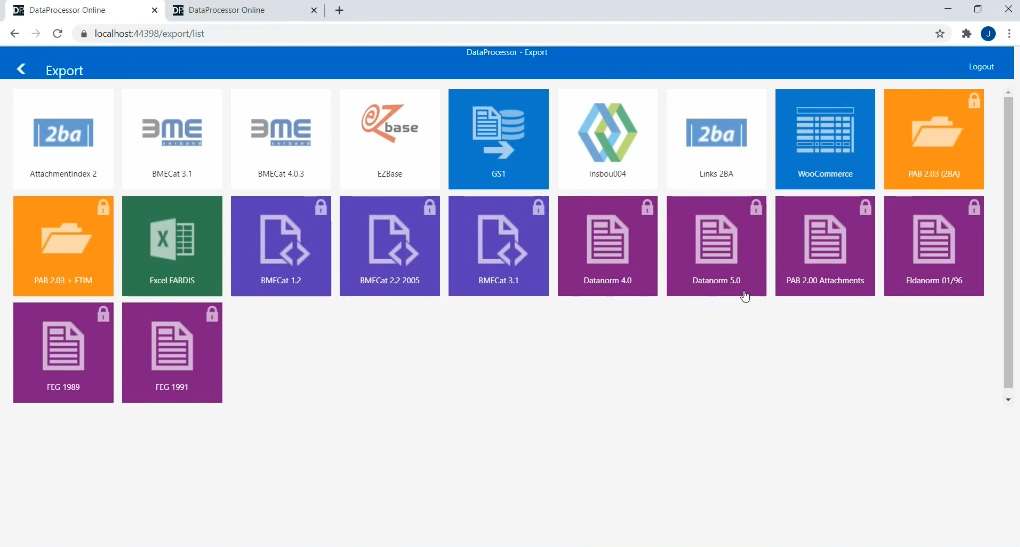1020x547 pixels.
Task: Open the Datanorm 5.0 export tile
Action: point(716,246)
